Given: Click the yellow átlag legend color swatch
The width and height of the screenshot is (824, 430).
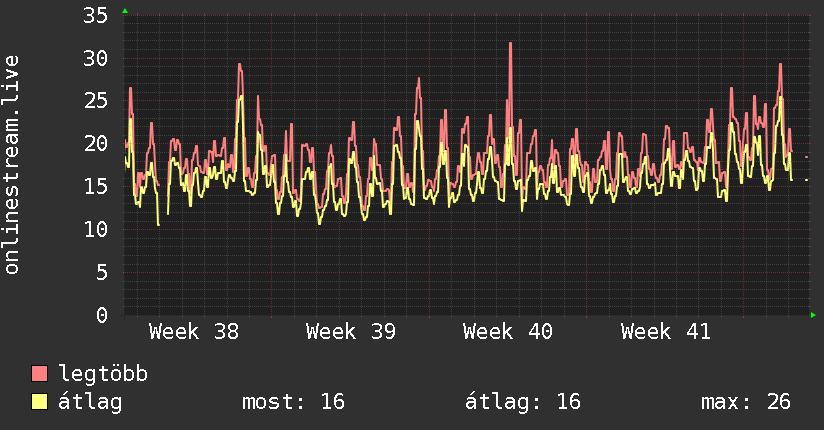Looking at the screenshot, I should [39, 402].
